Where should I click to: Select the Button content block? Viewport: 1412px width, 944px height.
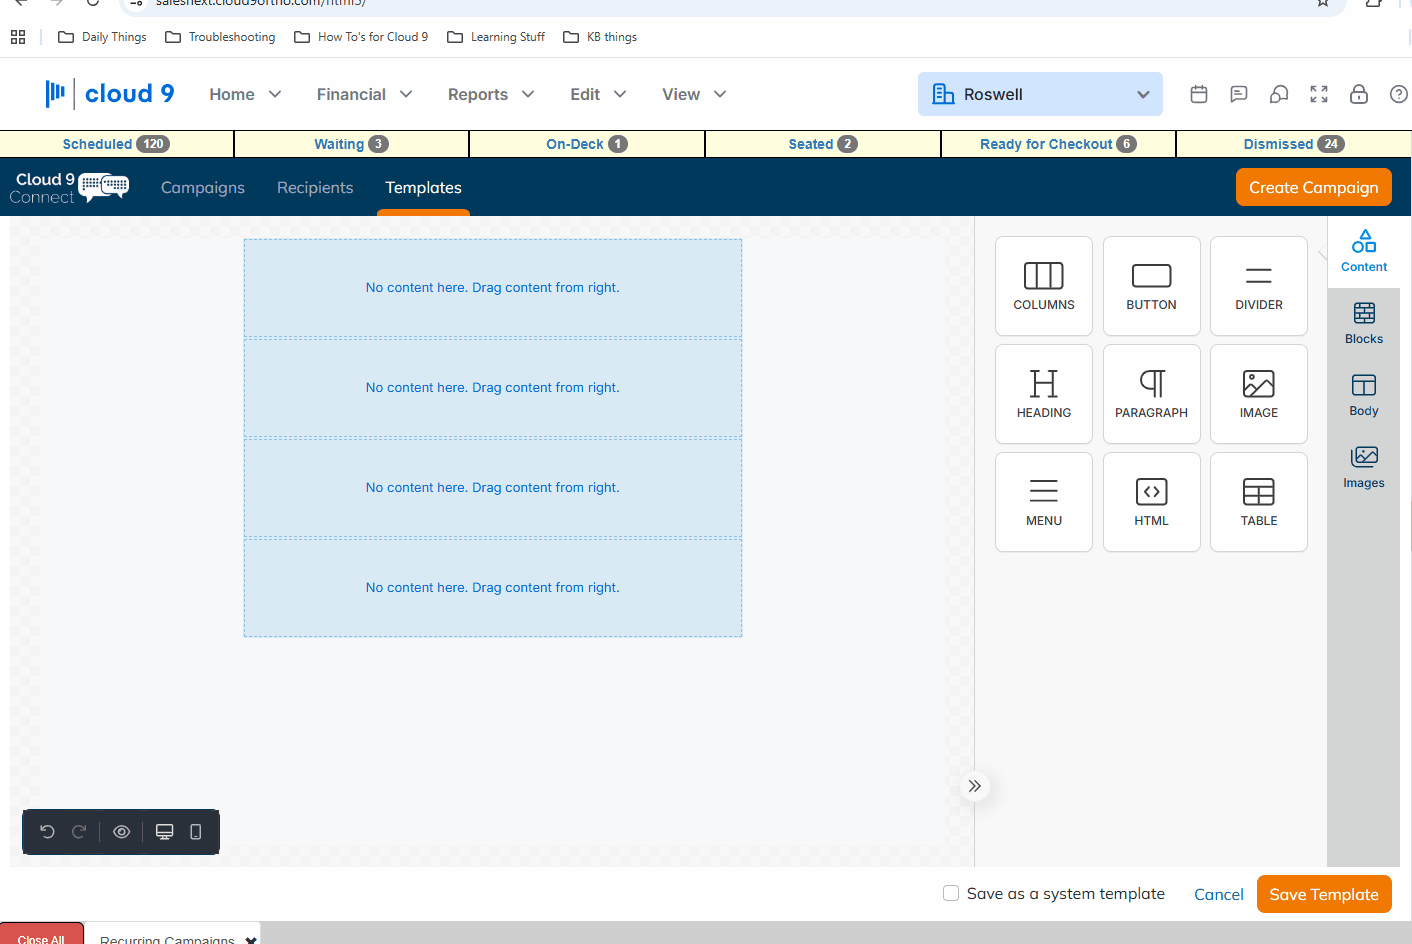pos(1152,286)
